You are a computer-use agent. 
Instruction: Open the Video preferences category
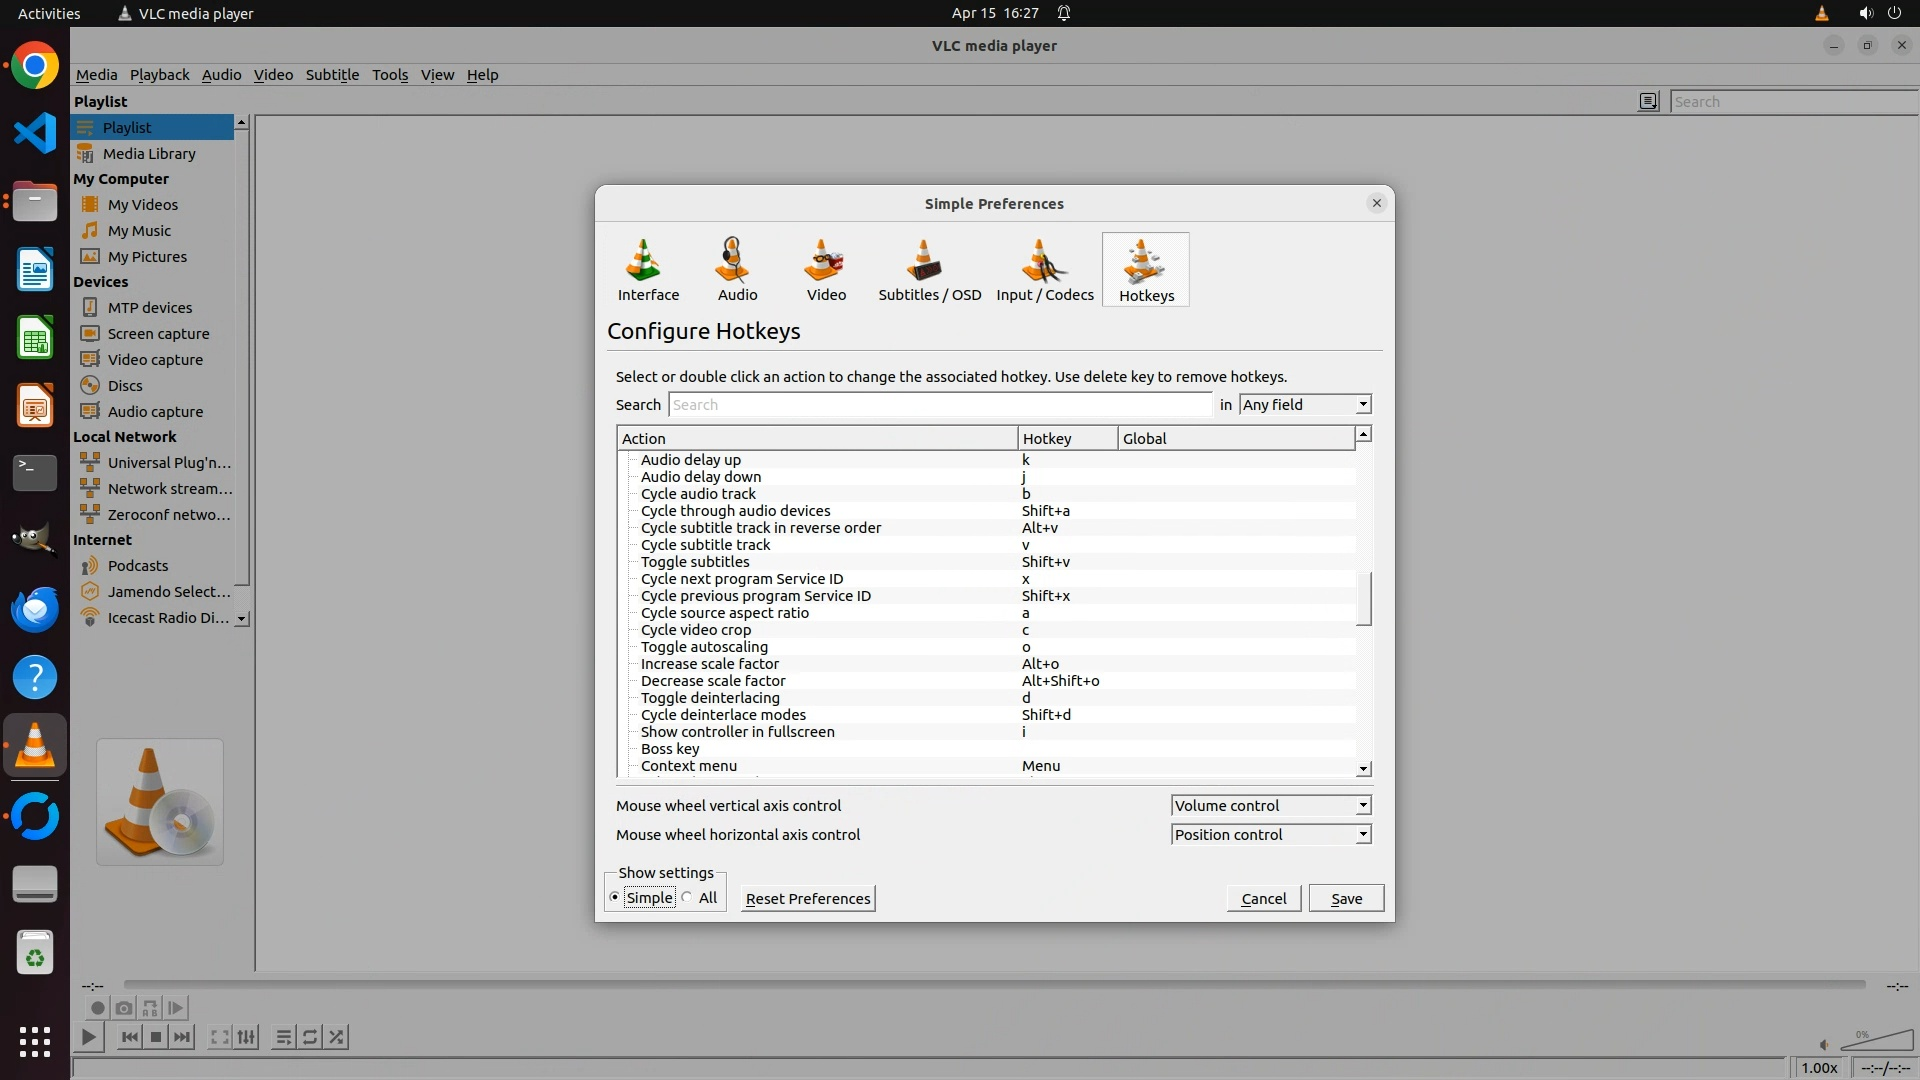(x=826, y=270)
